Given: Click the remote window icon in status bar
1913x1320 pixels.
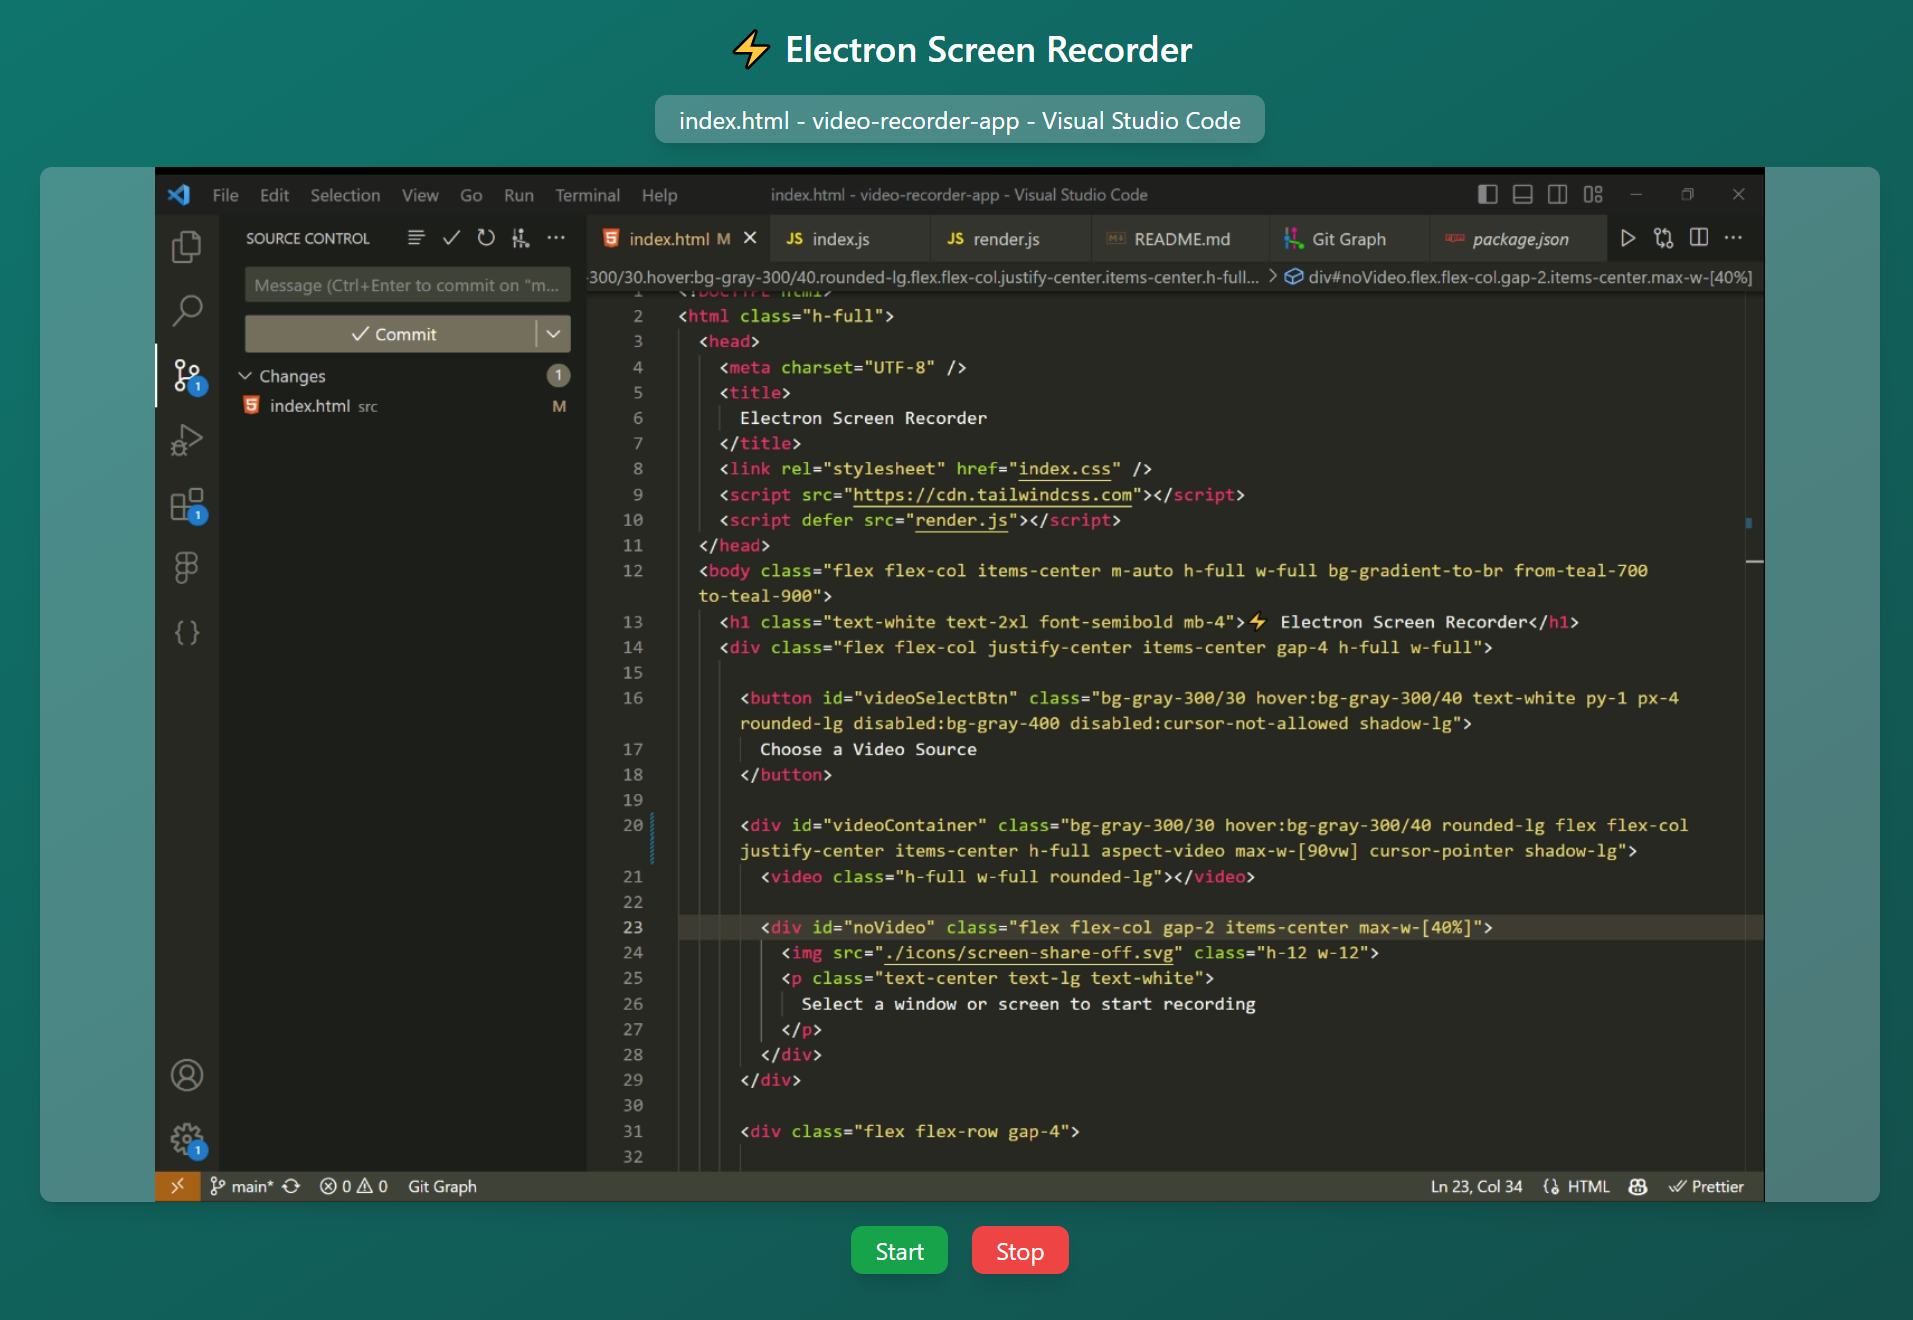Looking at the screenshot, I should (177, 1186).
